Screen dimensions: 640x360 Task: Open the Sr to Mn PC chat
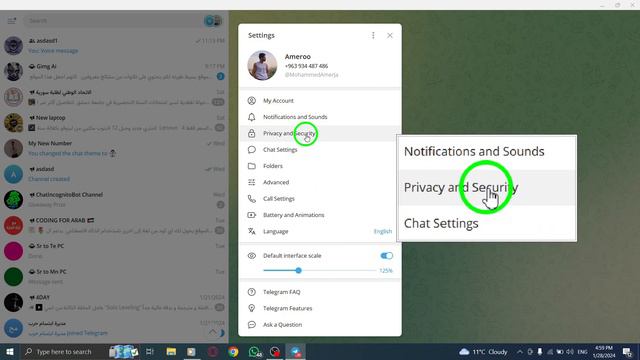[x=114, y=277]
